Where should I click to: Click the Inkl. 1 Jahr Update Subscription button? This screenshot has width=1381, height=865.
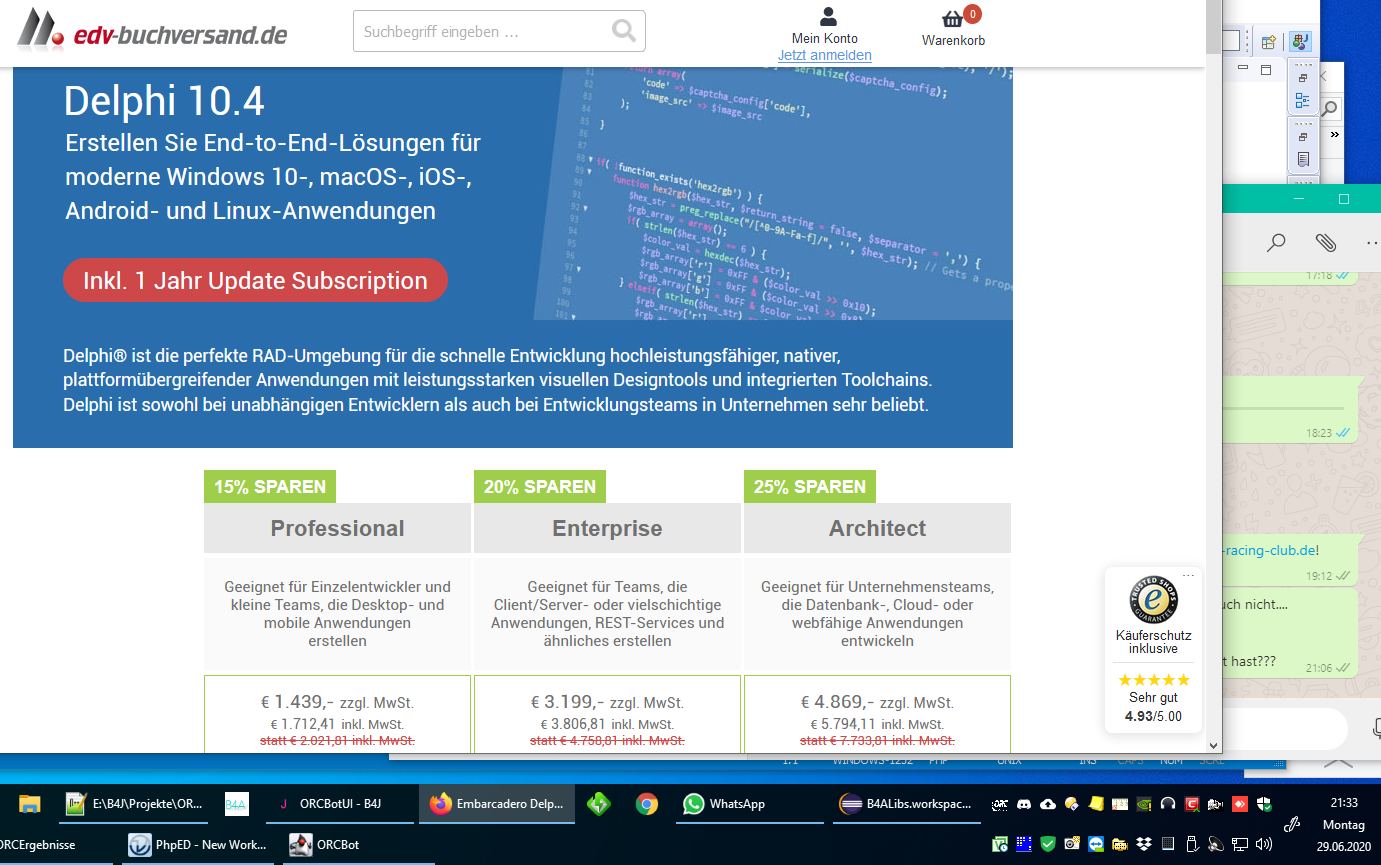pyautogui.click(x=255, y=281)
